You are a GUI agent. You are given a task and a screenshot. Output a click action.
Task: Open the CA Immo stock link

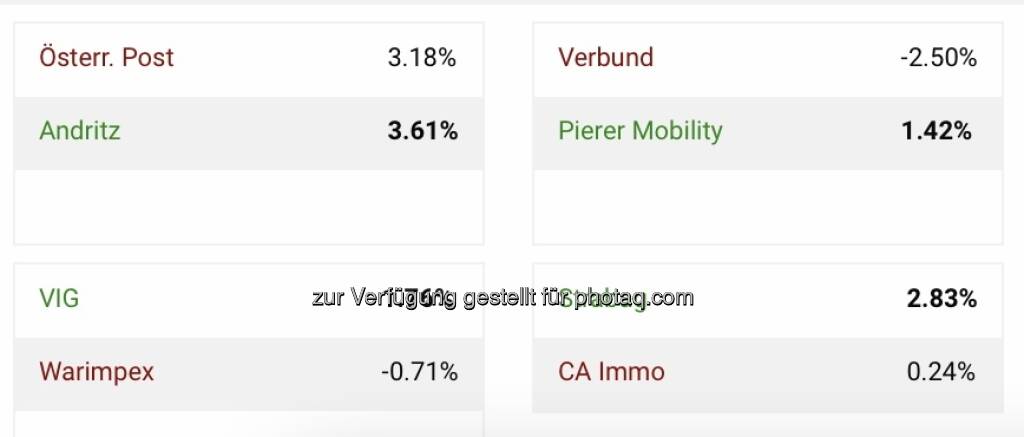[x=611, y=372]
